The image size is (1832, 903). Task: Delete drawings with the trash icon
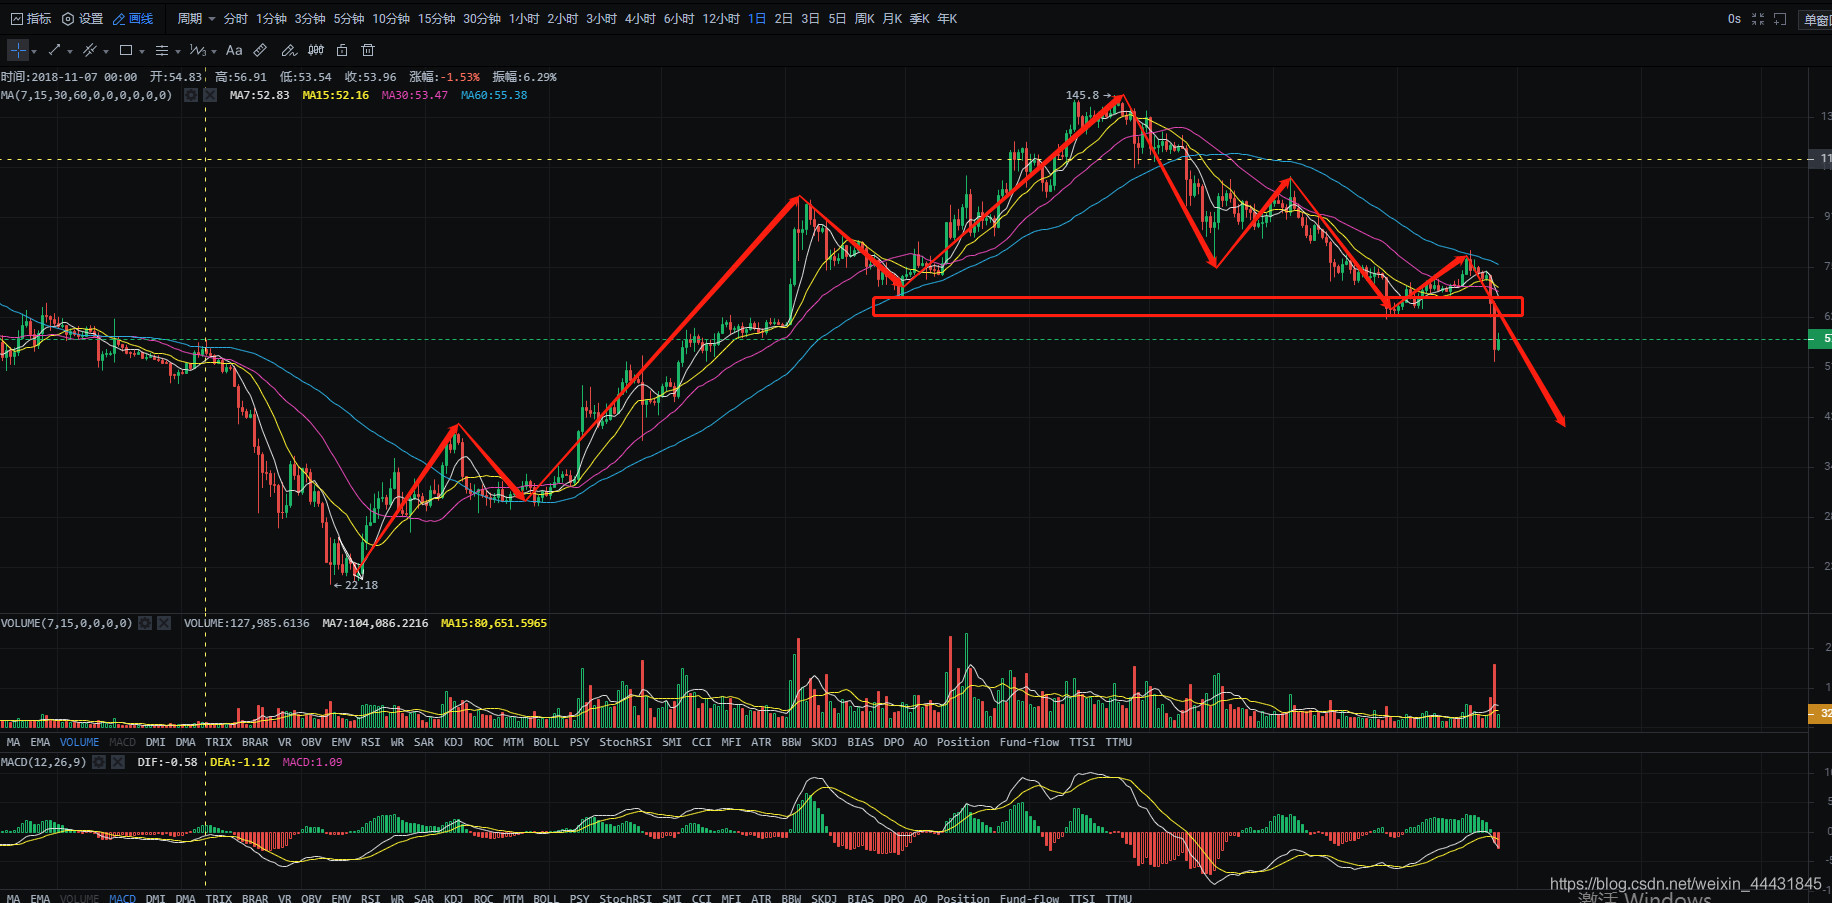(368, 50)
